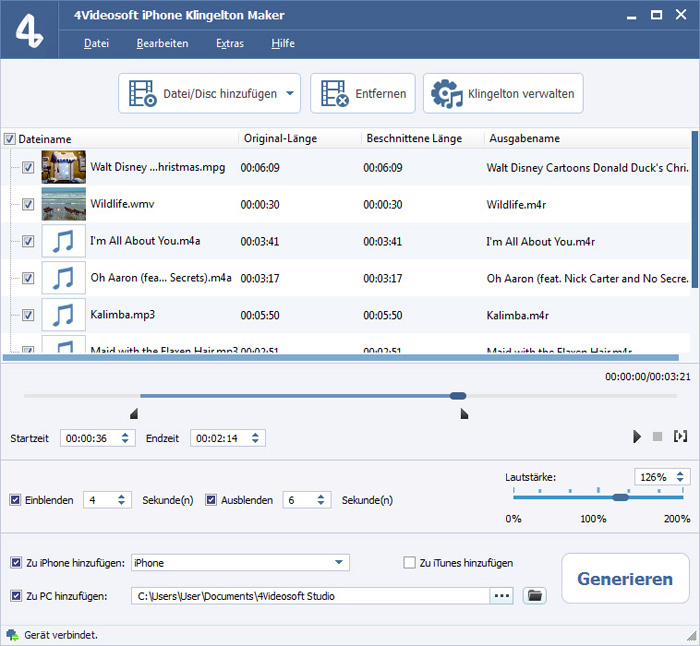The image size is (700, 646).
Task: Toggle the Dateiname select-all checkbox
Action: point(10,139)
